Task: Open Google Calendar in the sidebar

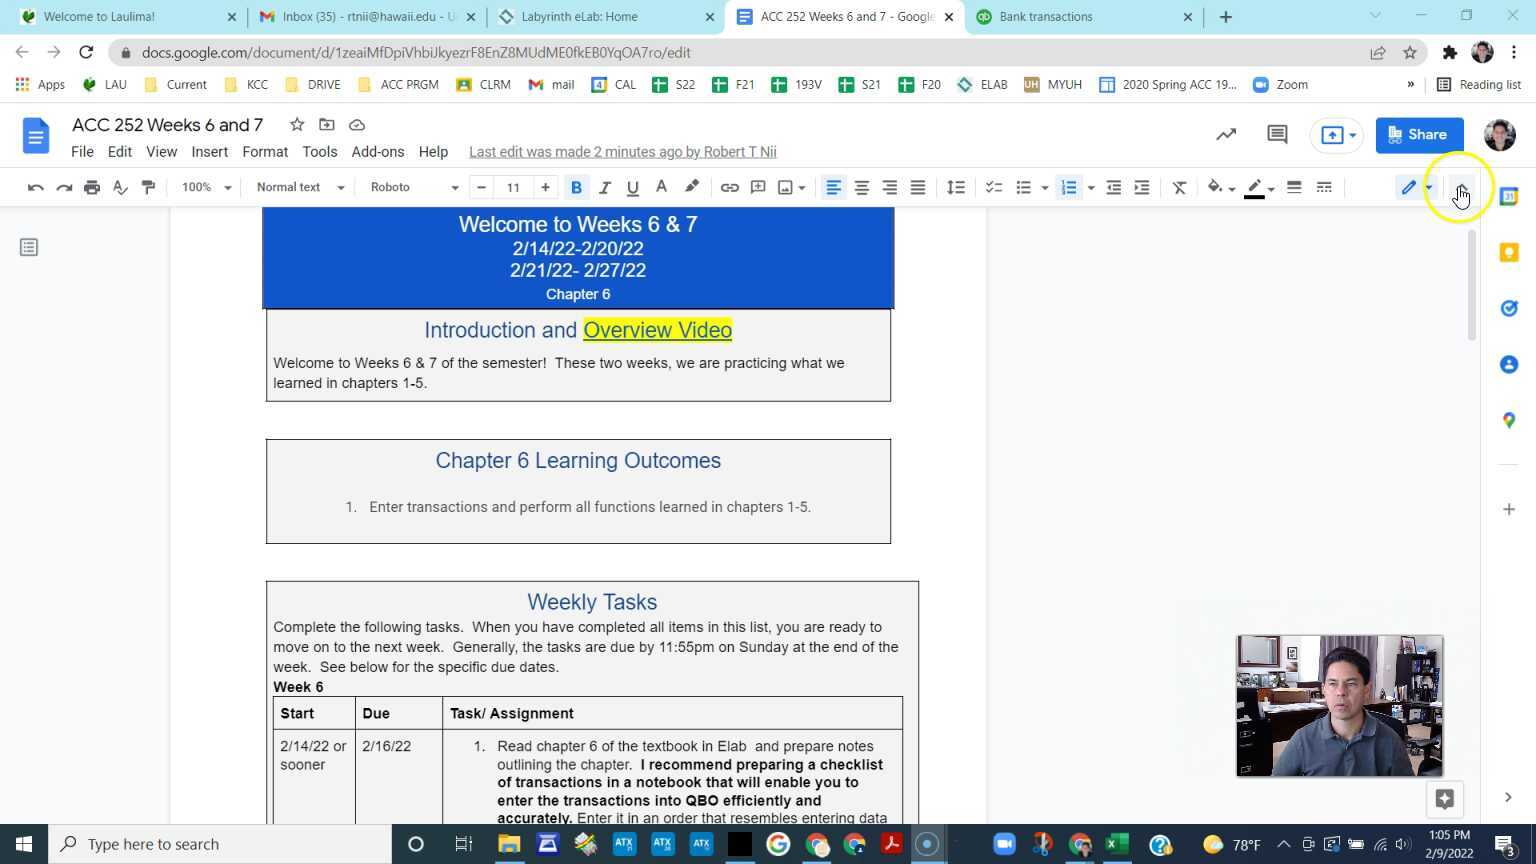Action: click(1509, 196)
